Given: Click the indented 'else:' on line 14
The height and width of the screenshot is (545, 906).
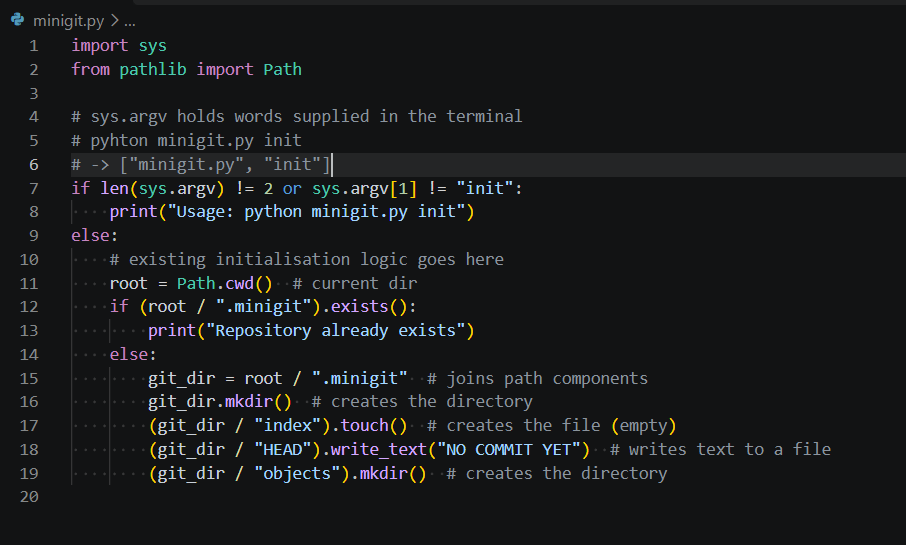Looking at the screenshot, I should coord(133,354).
